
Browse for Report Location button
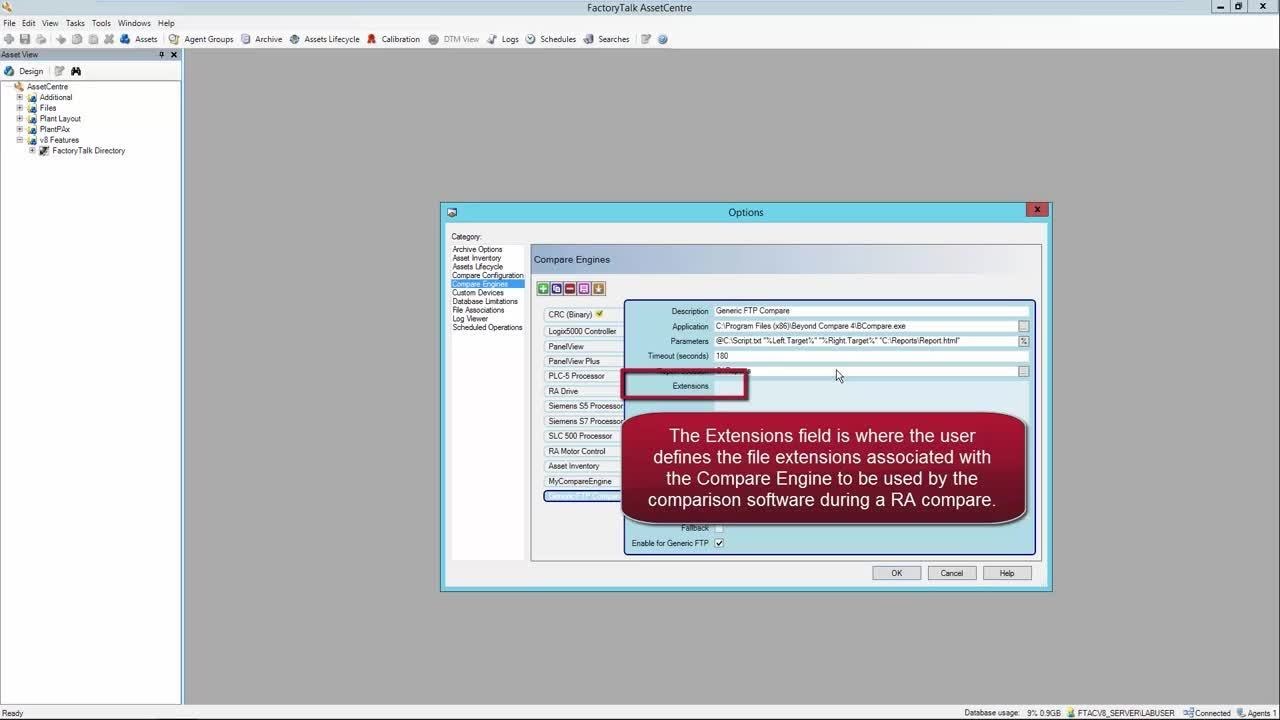point(1023,371)
